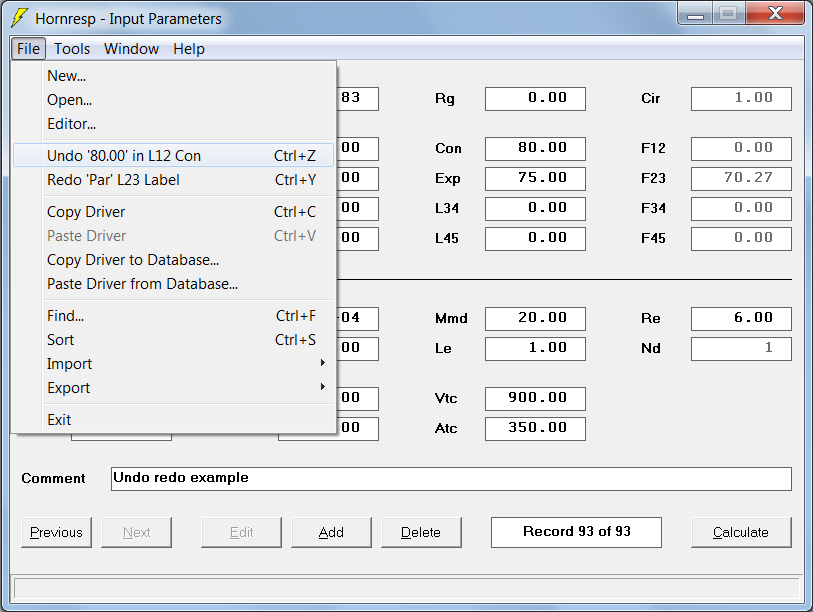
Task: Click the Hornresp lightning bolt title icon
Action: click(x=20, y=18)
